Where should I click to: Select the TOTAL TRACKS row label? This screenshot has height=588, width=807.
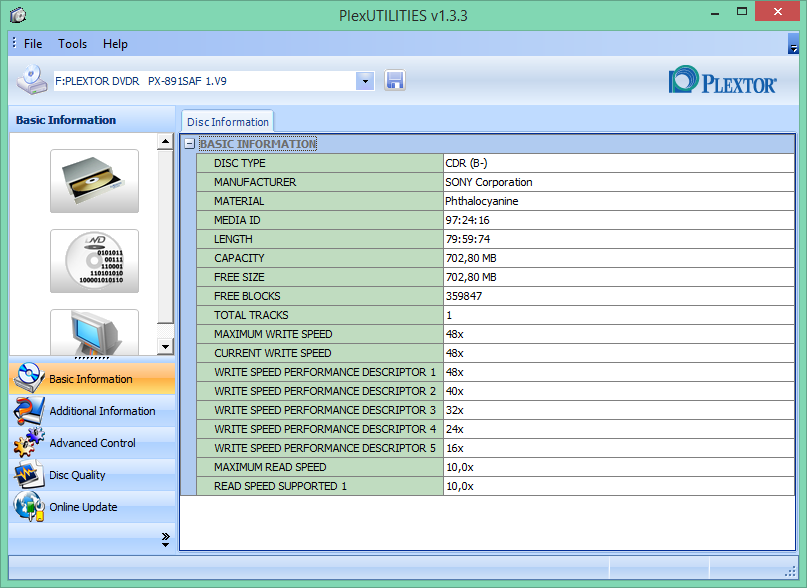click(x=251, y=315)
